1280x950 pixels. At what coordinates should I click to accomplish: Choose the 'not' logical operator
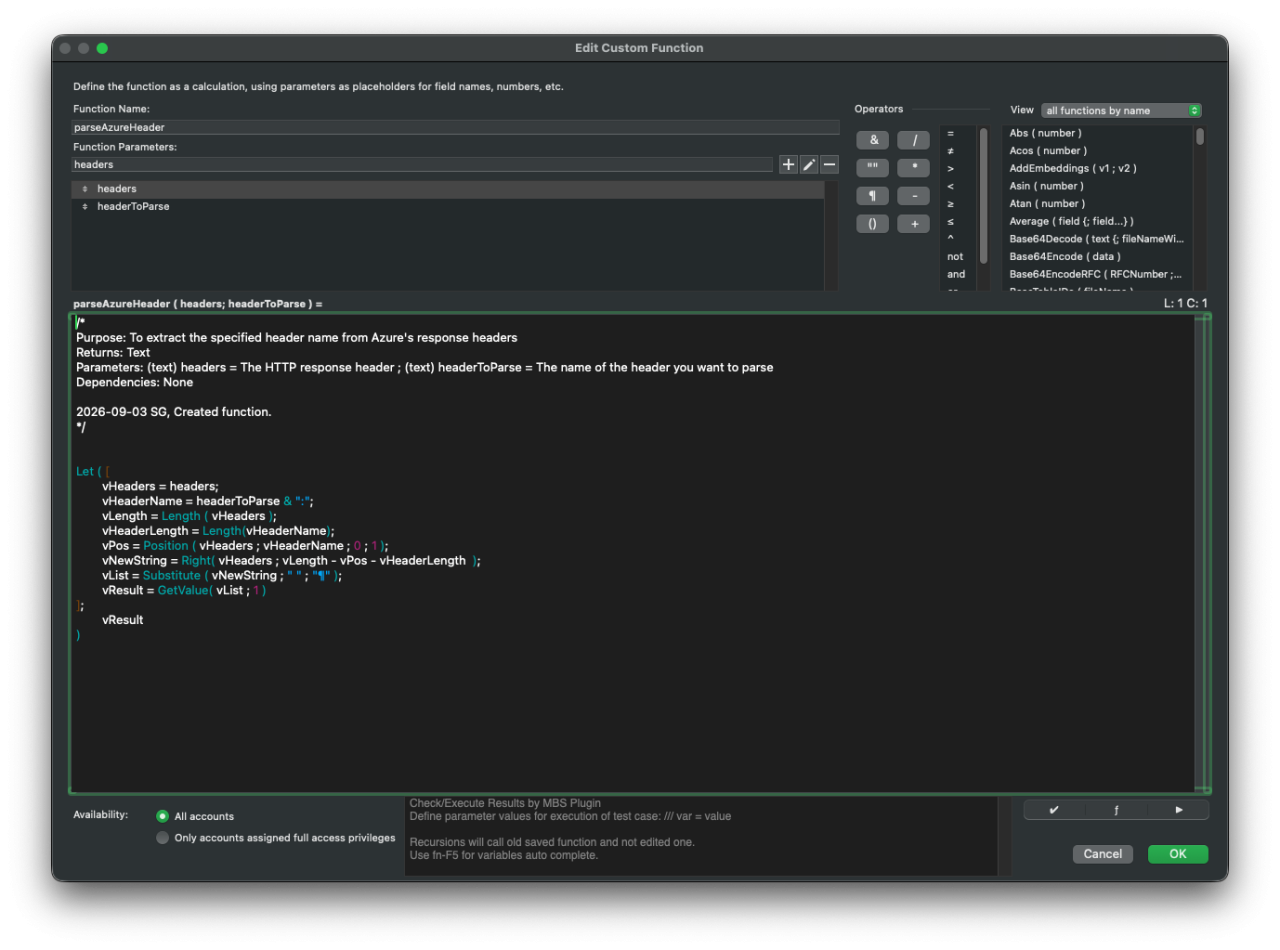point(956,257)
